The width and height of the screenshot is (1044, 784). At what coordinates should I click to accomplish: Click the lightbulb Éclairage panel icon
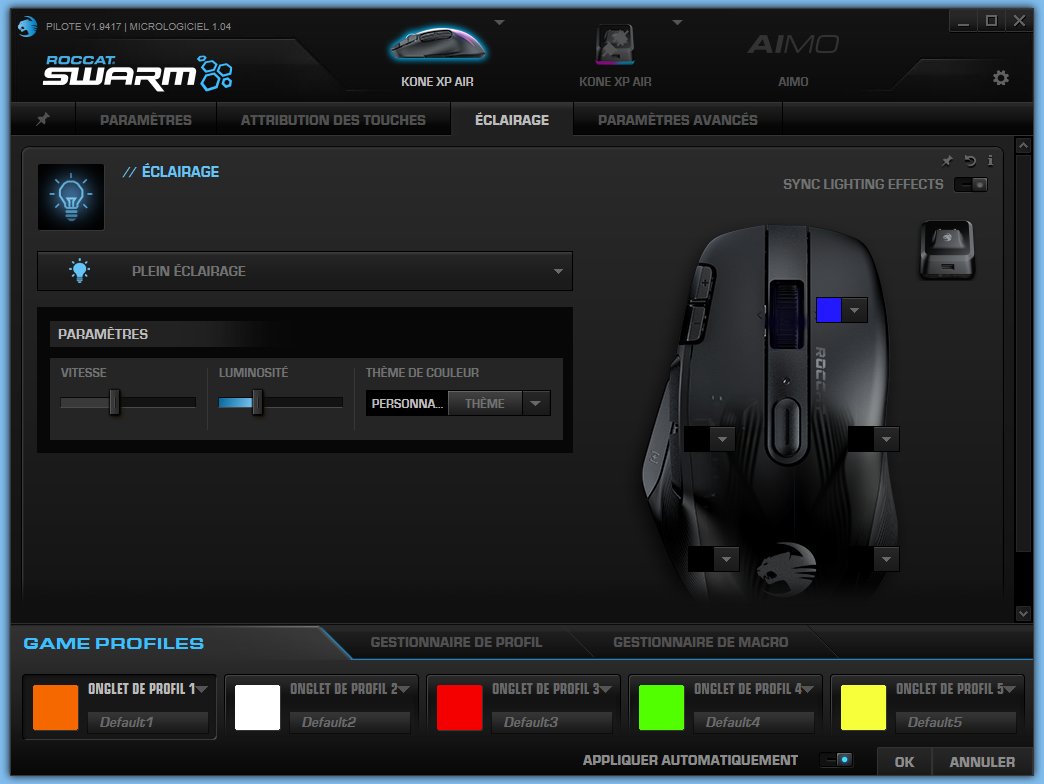[x=70, y=197]
